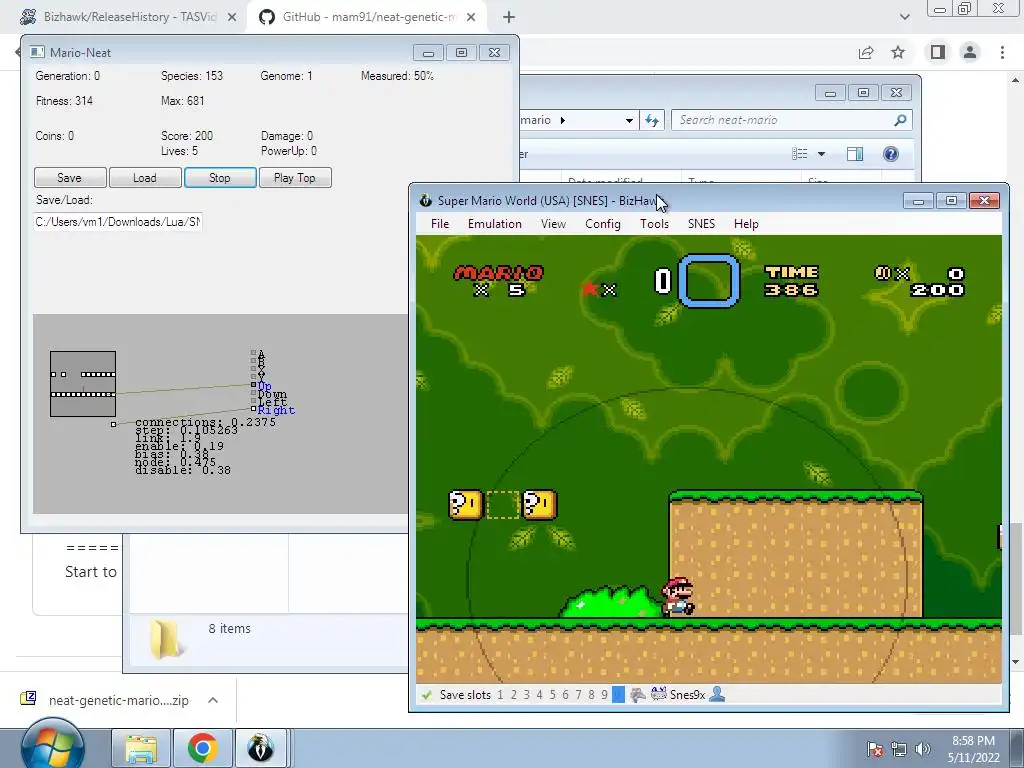Click the Action Center flag icon

tap(875, 749)
